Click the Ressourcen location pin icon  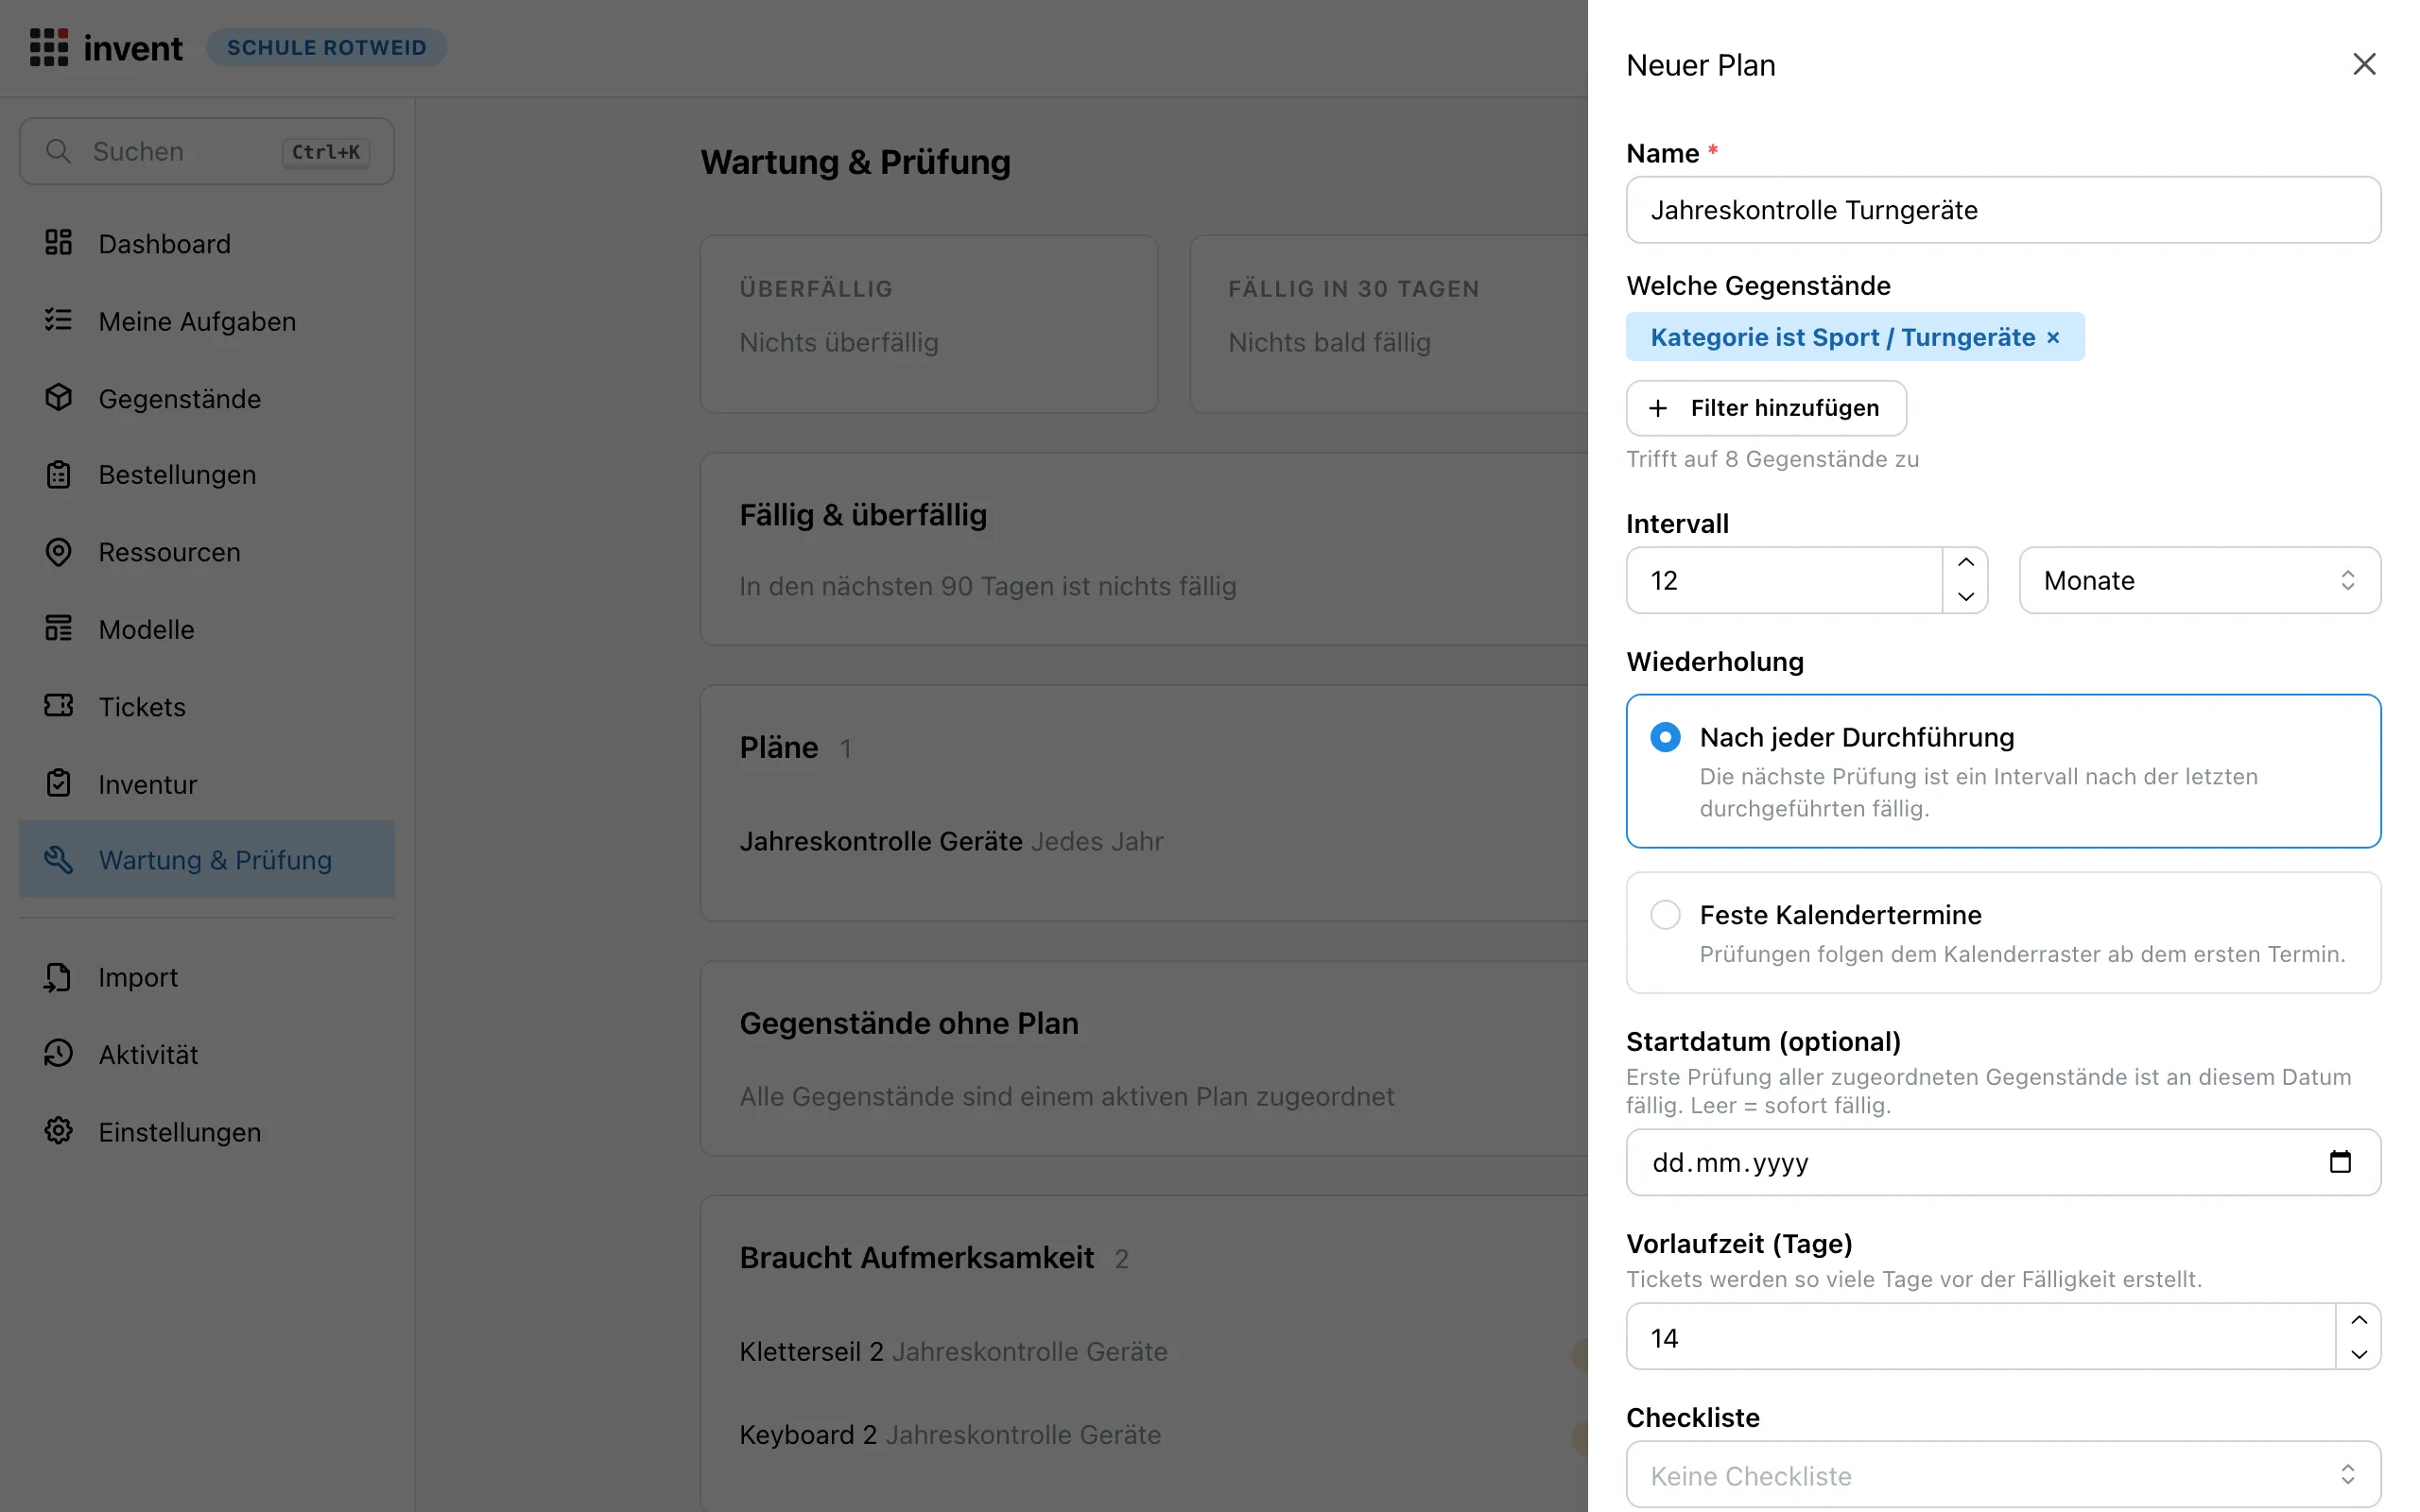coord(58,551)
